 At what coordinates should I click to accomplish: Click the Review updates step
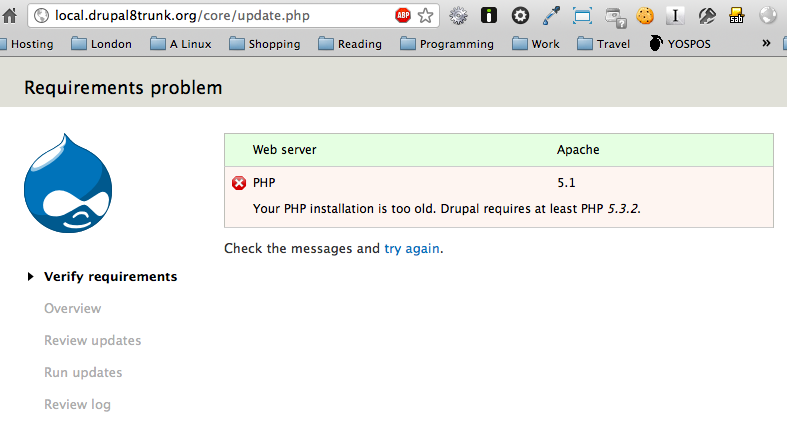(x=93, y=341)
